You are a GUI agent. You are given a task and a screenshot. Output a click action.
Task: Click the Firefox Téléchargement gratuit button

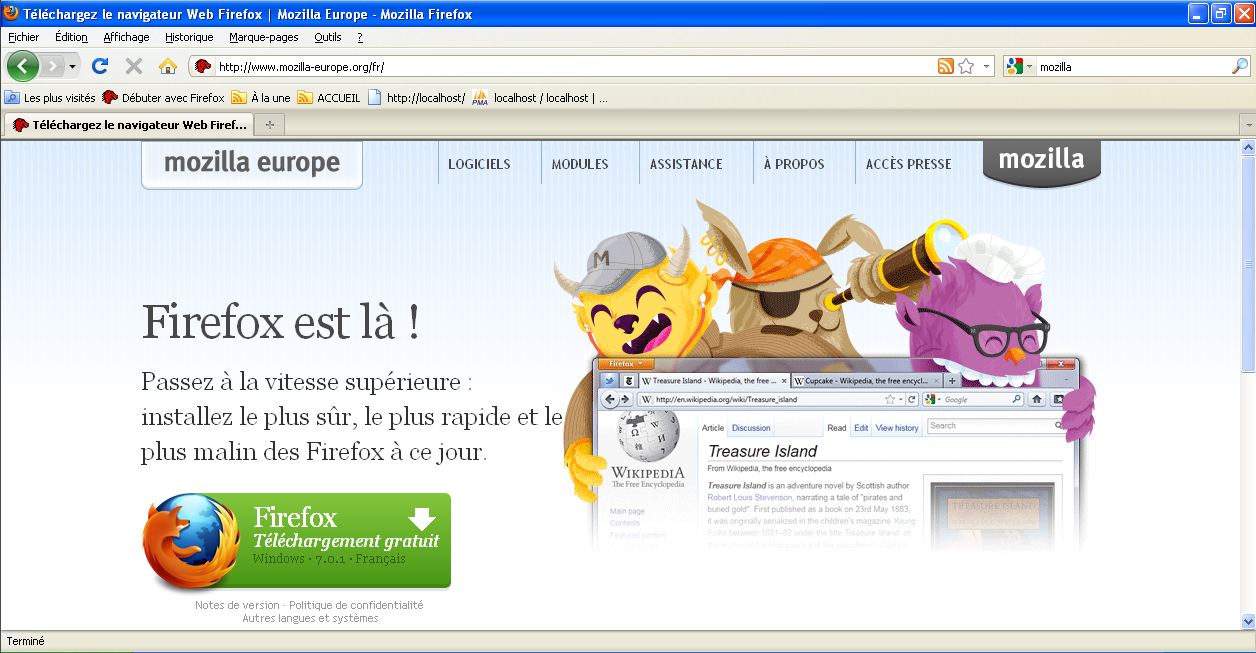coord(297,541)
